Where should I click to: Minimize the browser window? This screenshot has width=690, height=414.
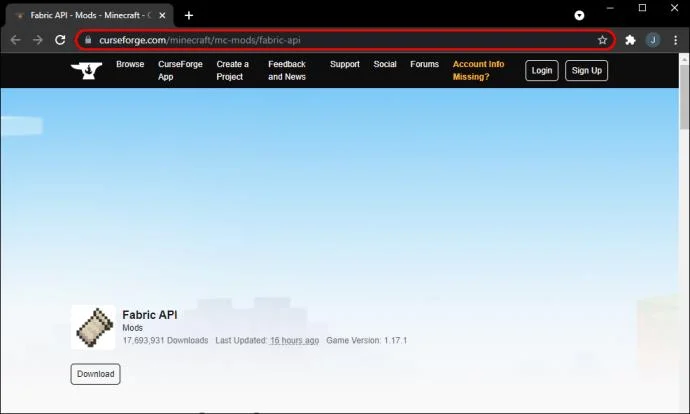(610, 8)
